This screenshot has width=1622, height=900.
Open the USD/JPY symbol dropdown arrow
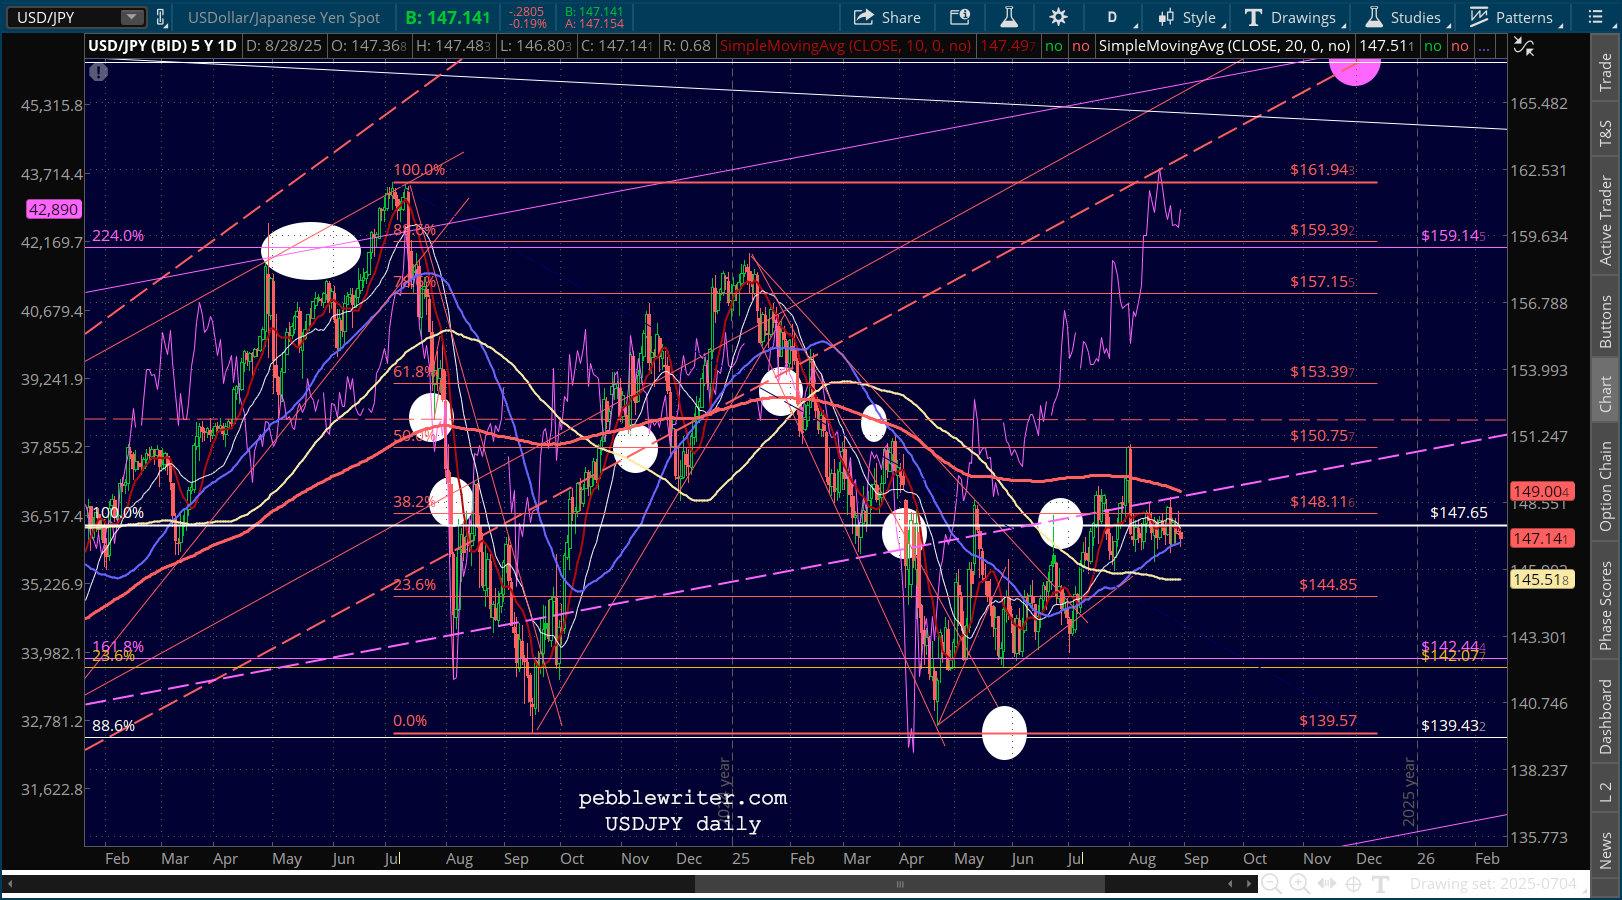click(132, 17)
